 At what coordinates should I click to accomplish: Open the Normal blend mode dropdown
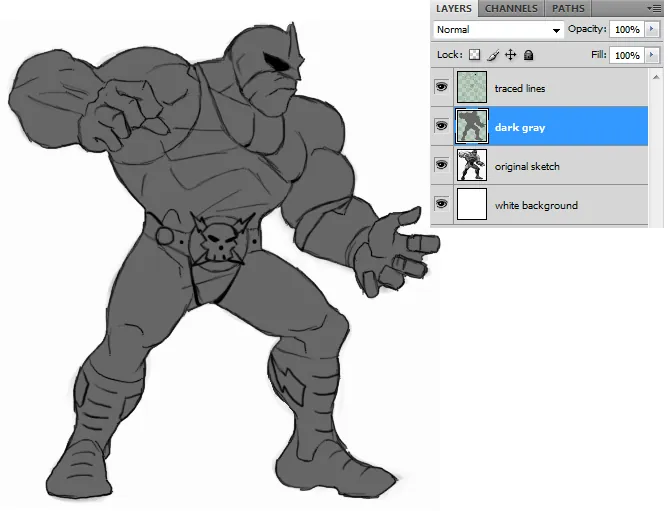[x=498, y=30]
